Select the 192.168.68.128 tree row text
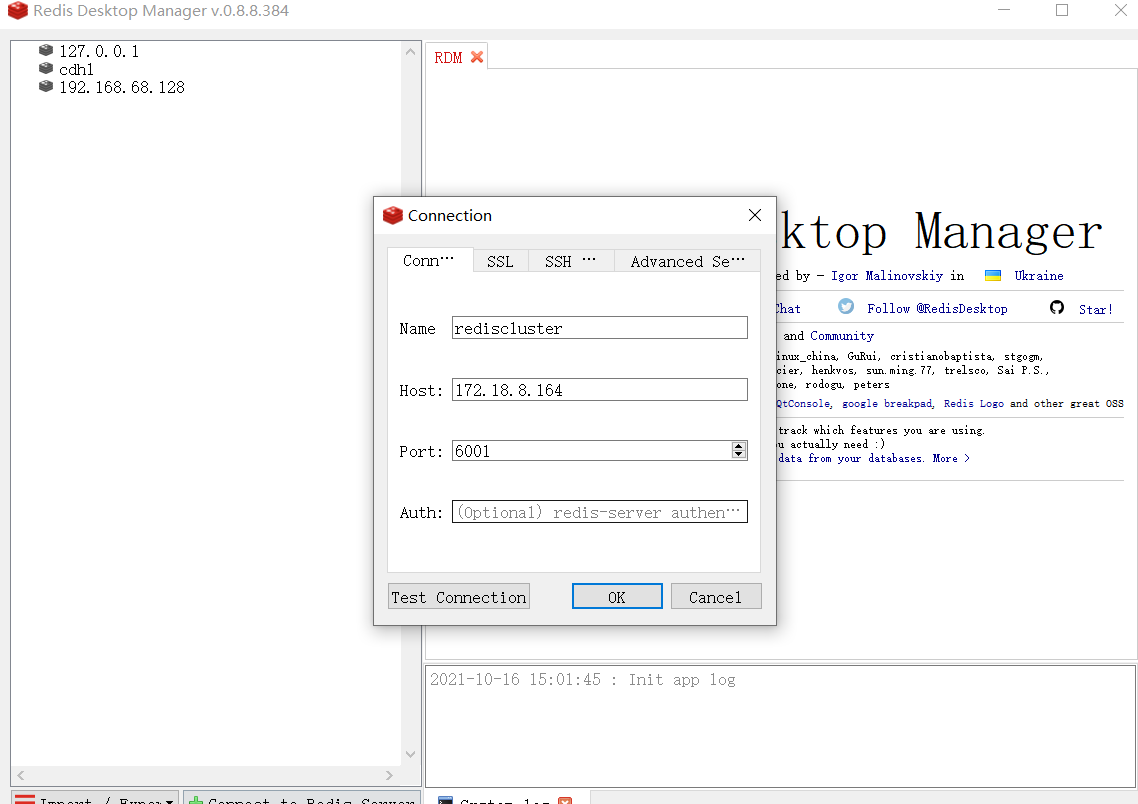1138x804 pixels. click(x=122, y=87)
